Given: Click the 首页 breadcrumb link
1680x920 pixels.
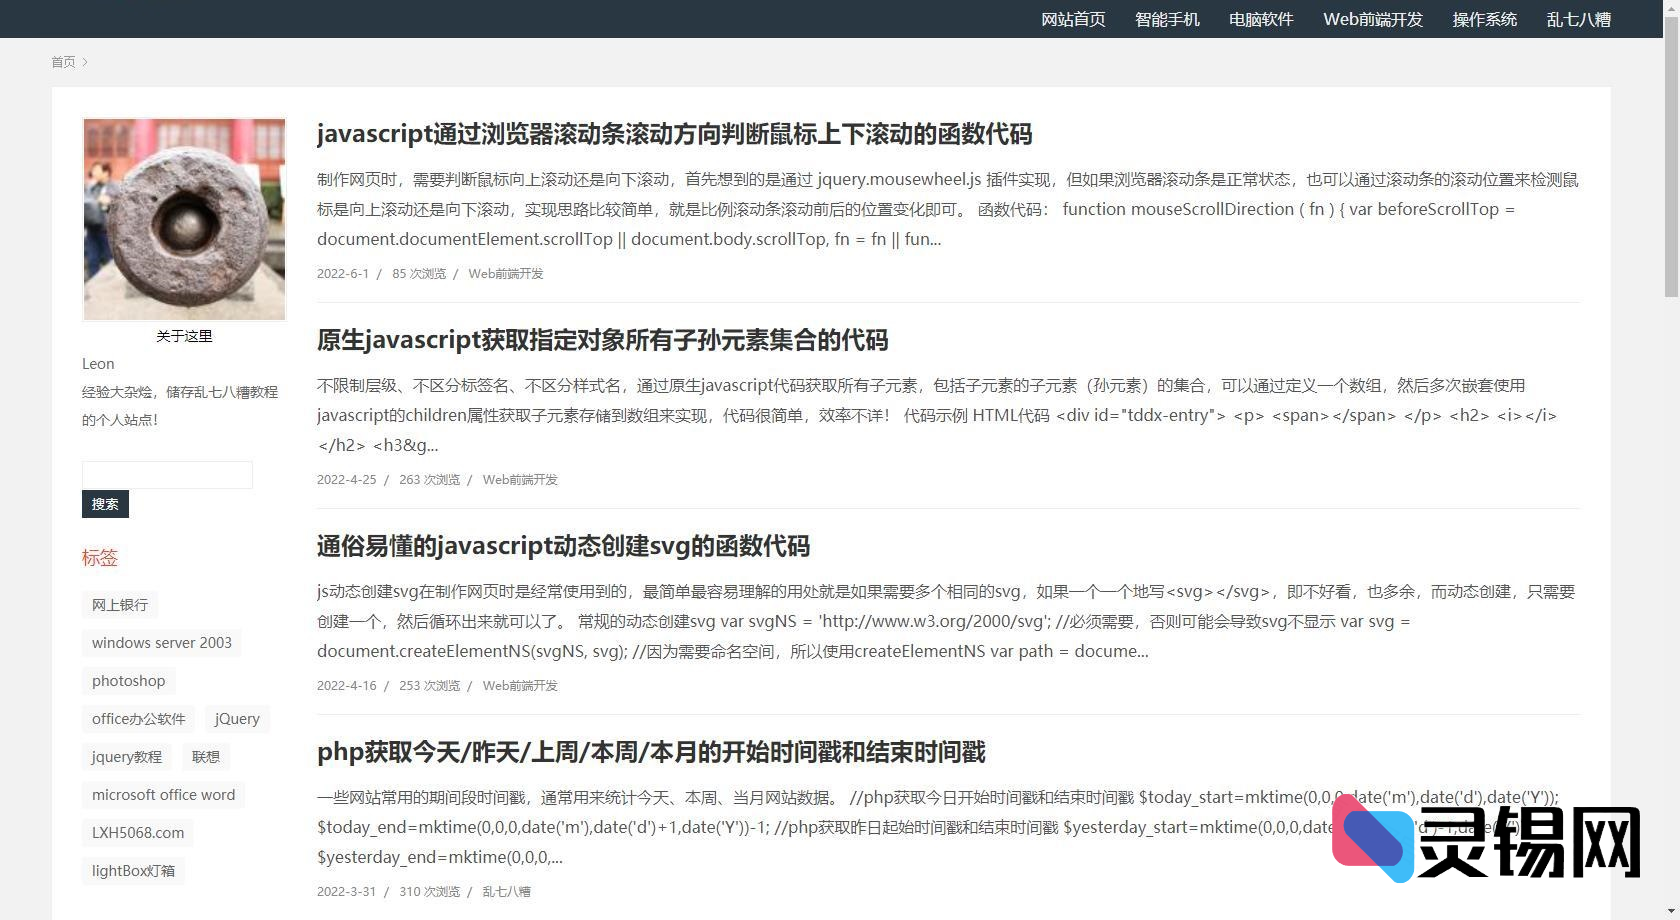Looking at the screenshot, I should pos(63,62).
